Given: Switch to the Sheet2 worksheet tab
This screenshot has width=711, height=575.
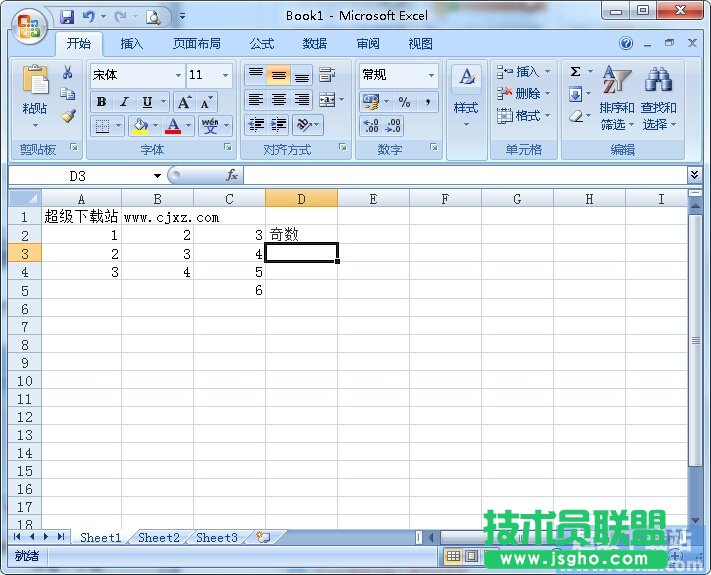Looking at the screenshot, I should pyautogui.click(x=159, y=537).
